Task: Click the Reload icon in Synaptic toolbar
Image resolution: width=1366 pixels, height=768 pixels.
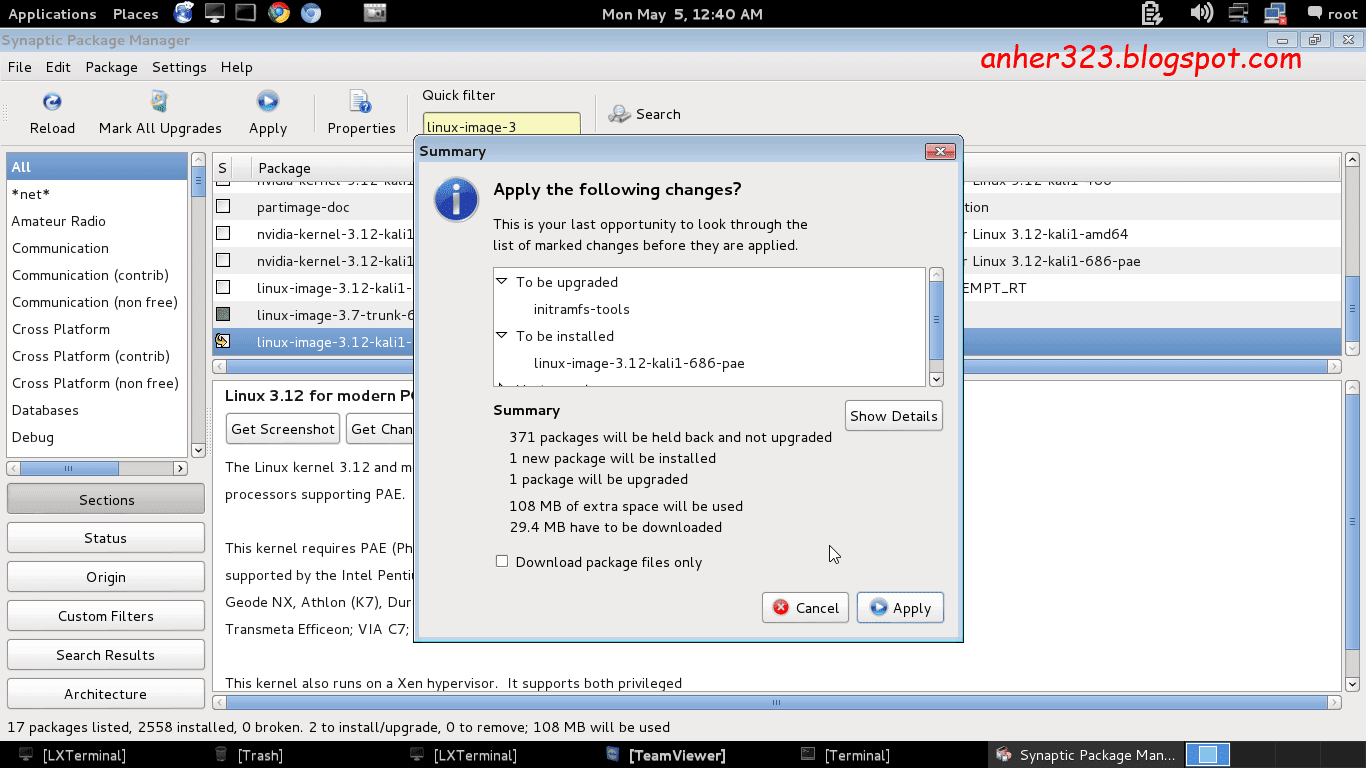Action: pos(52,101)
